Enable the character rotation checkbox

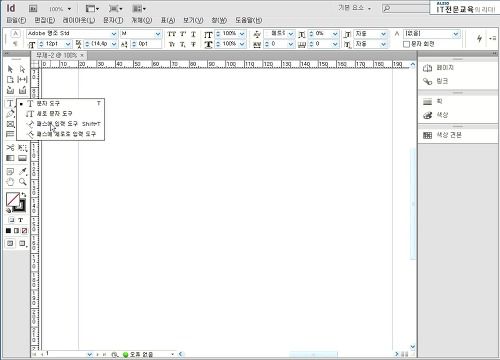pos(406,44)
